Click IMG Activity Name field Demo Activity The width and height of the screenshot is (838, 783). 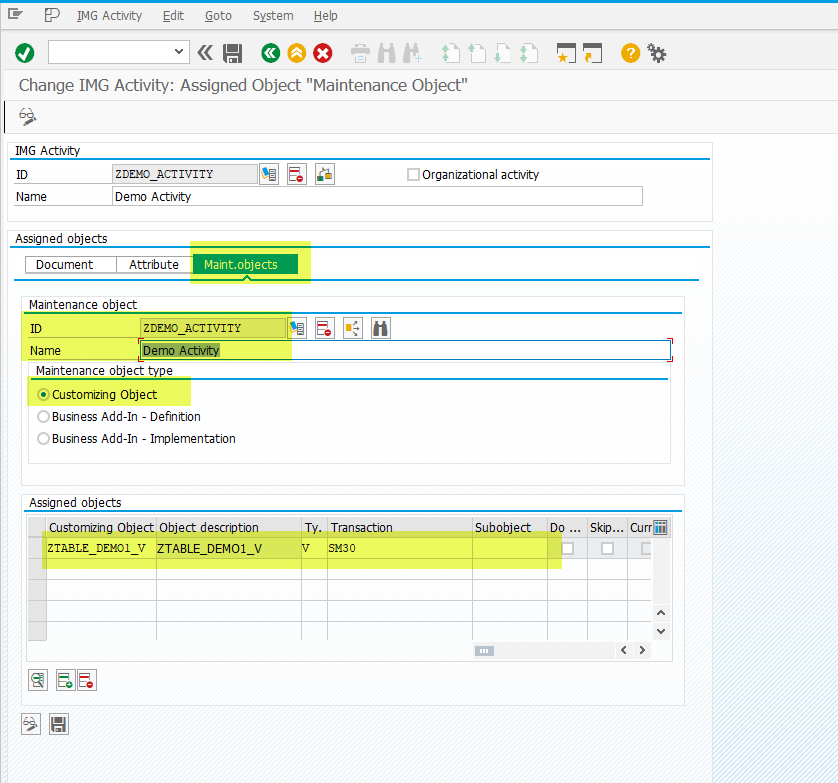(x=377, y=197)
